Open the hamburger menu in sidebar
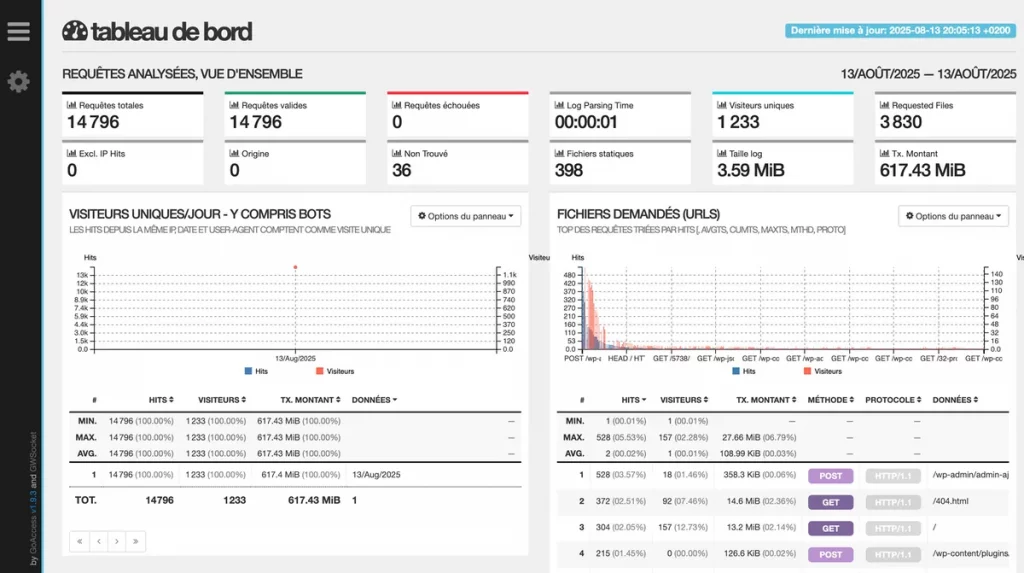 pyautogui.click(x=18, y=31)
